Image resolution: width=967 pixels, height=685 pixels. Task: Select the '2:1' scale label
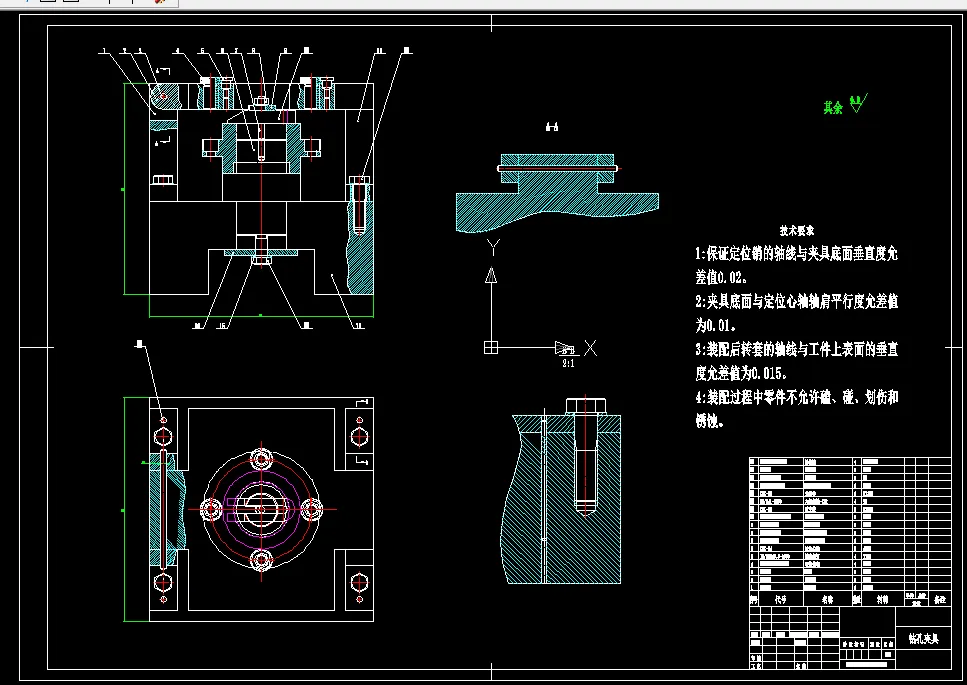pos(568,364)
